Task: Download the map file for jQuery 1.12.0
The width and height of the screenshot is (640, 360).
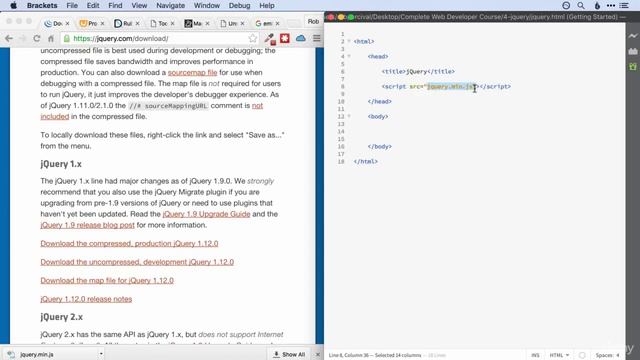Action: pyautogui.click(x=107, y=280)
